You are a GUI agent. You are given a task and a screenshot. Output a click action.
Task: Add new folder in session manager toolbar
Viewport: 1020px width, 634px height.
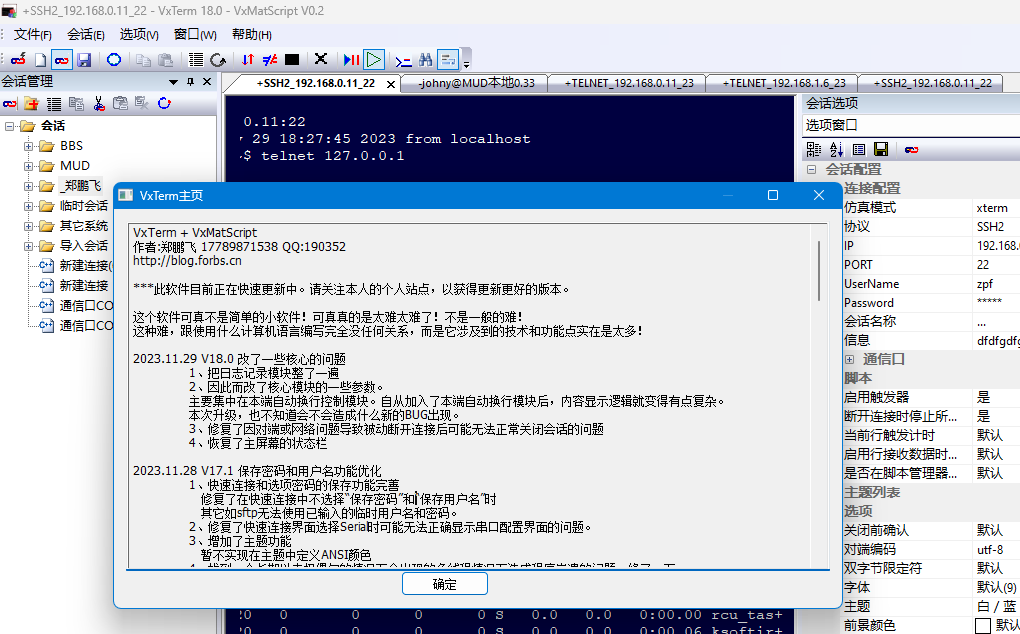point(31,103)
